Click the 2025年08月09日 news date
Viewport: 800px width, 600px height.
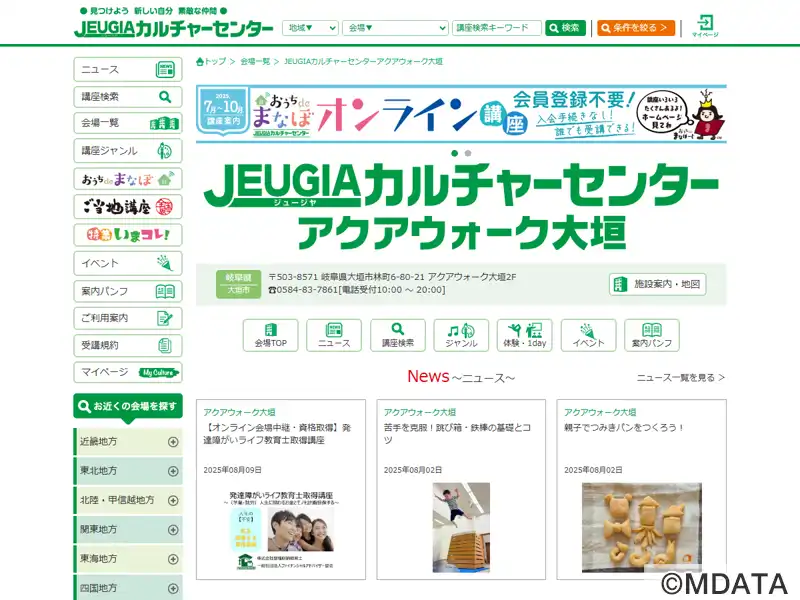tap(233, 470)
